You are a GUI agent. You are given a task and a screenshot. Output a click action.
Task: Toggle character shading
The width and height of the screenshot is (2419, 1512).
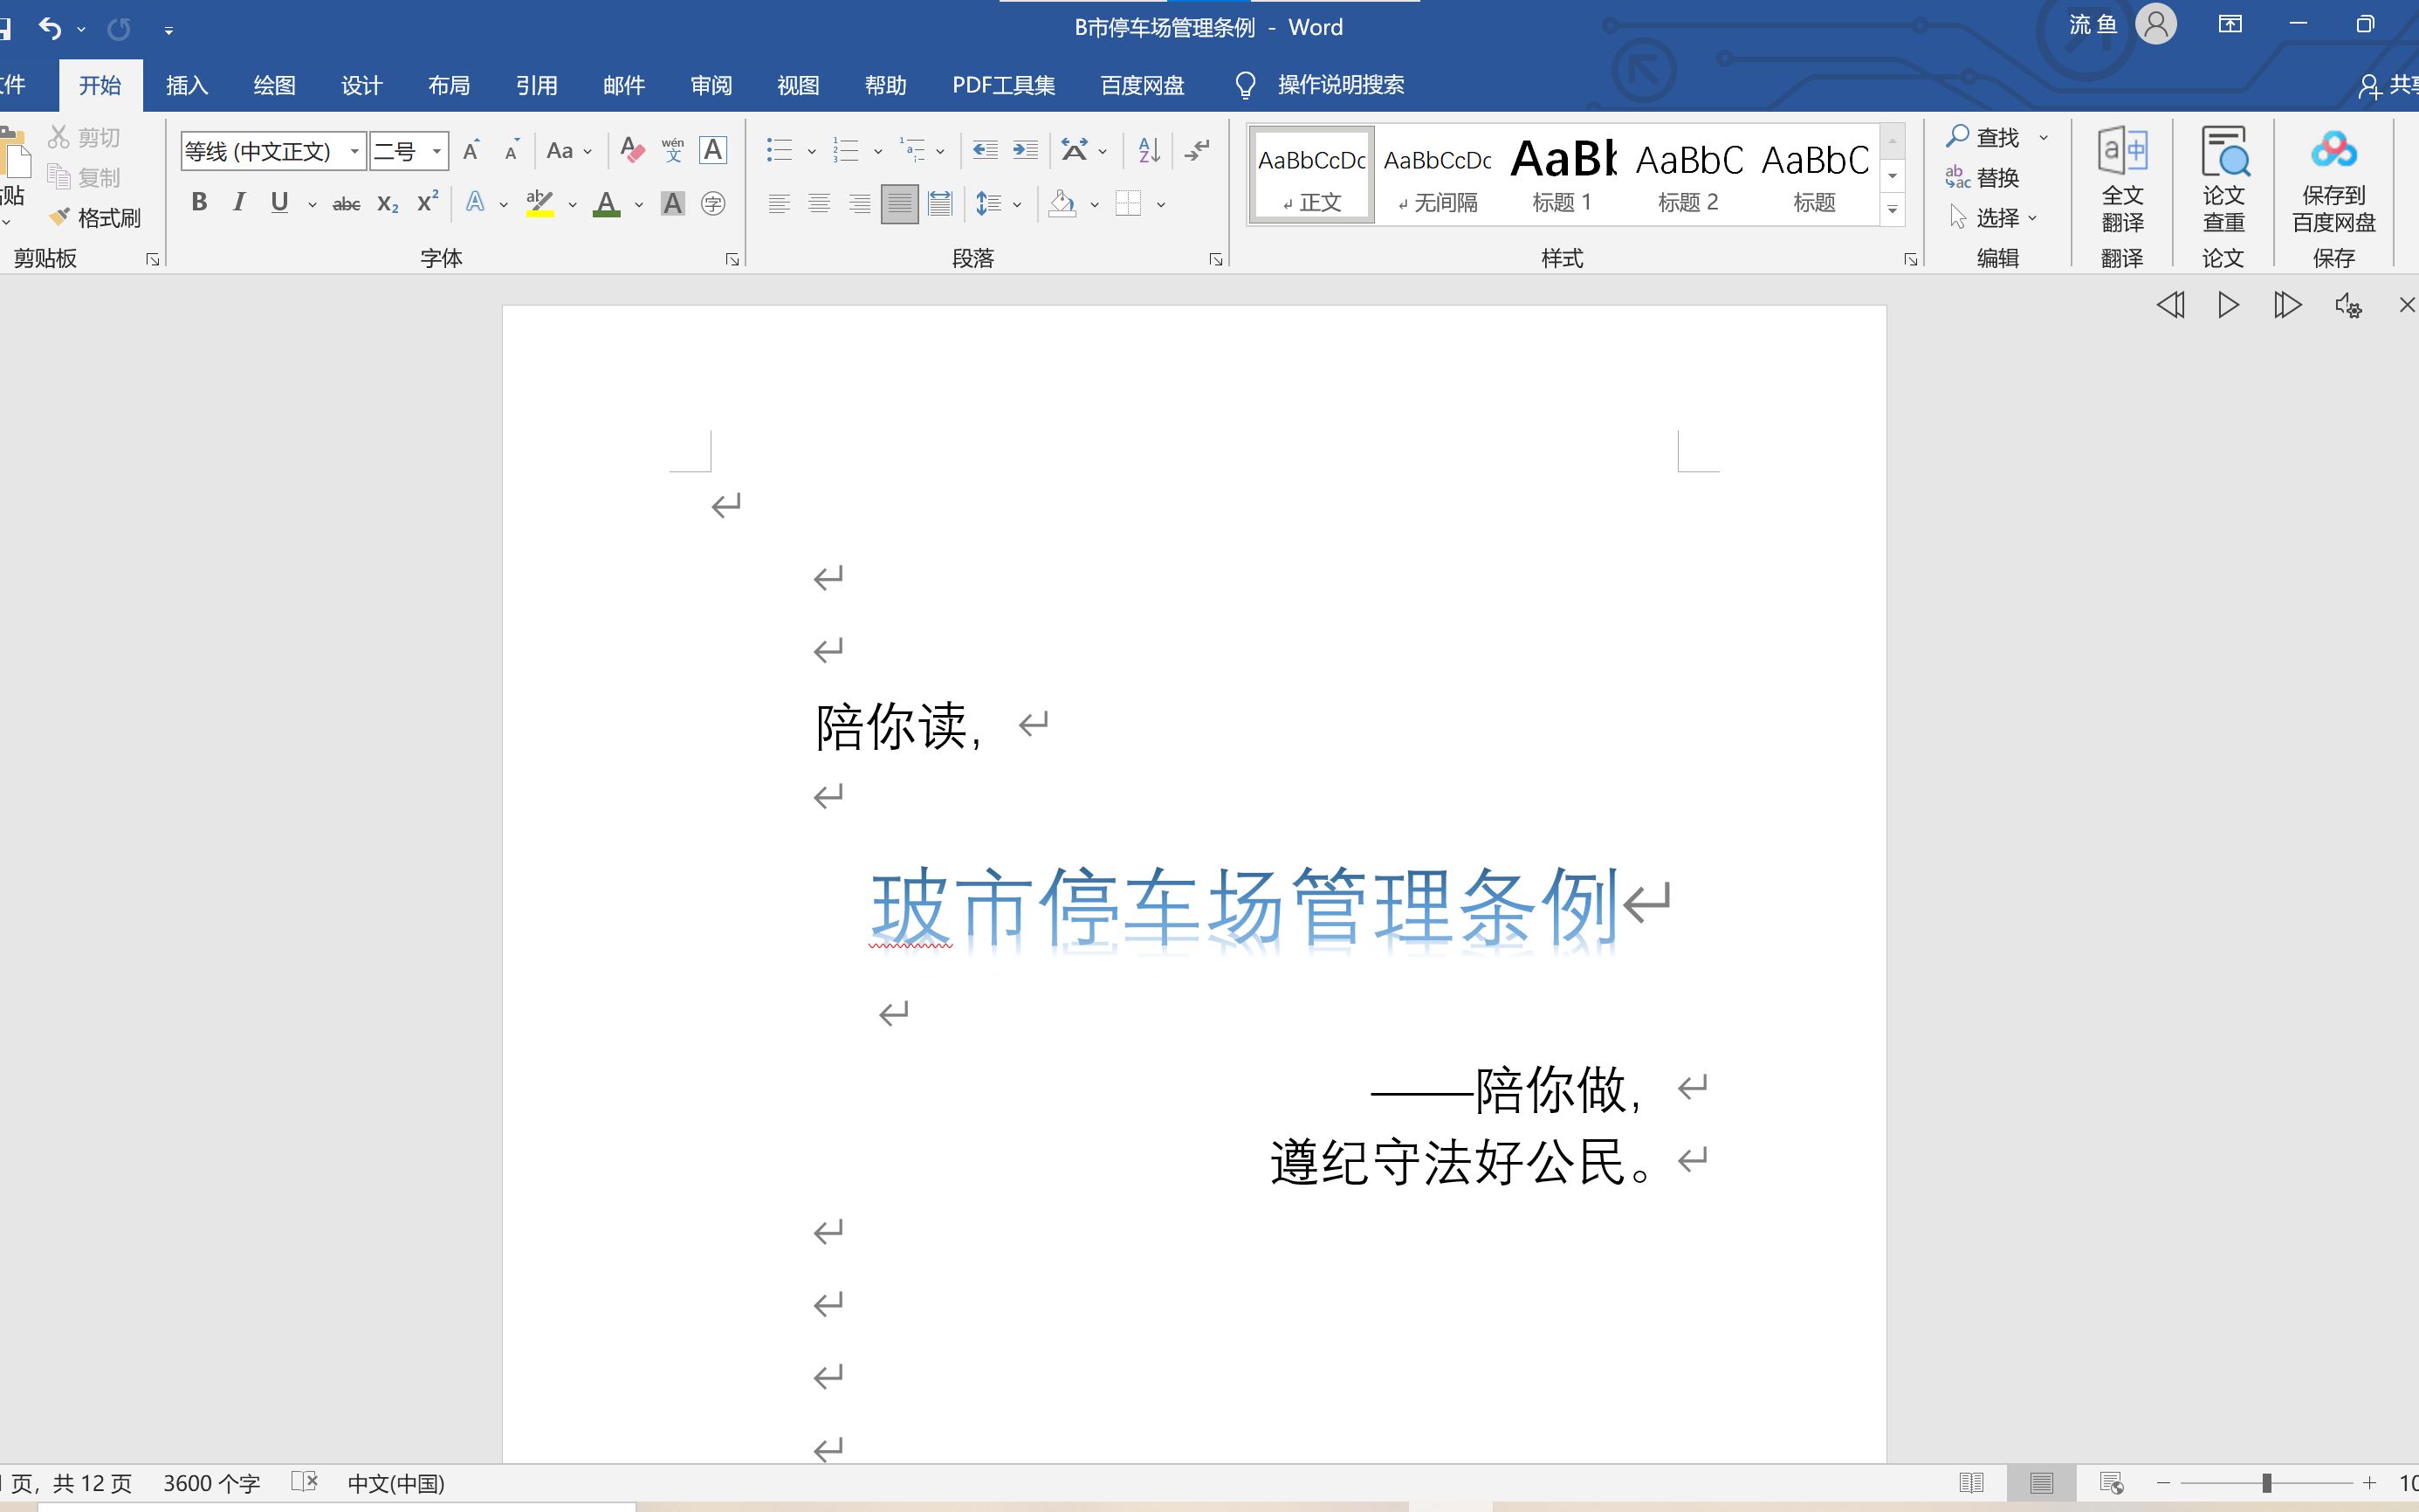(673, 204)
